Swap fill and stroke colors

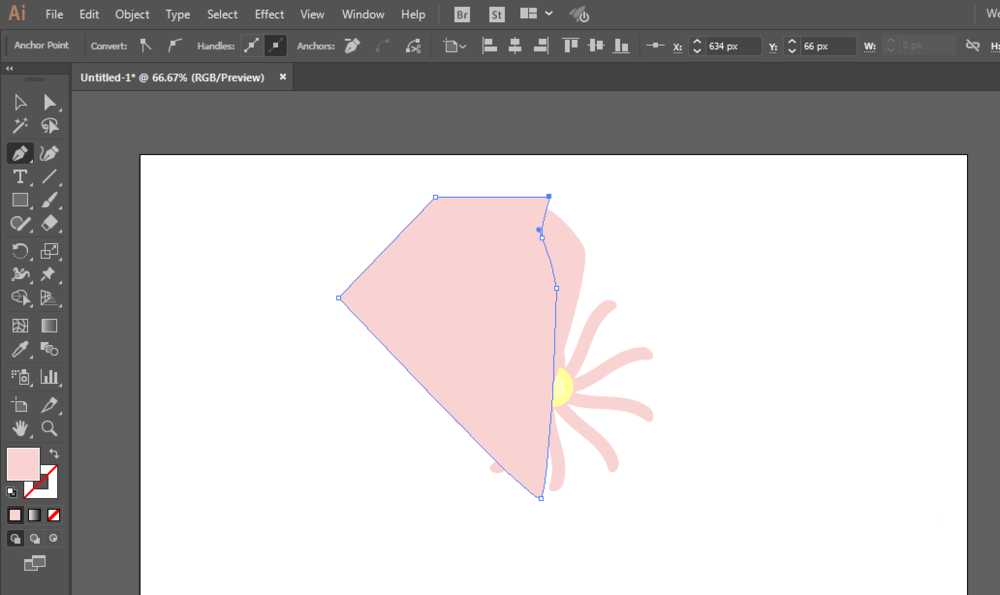pyautogui.click(x=54, y=454)
